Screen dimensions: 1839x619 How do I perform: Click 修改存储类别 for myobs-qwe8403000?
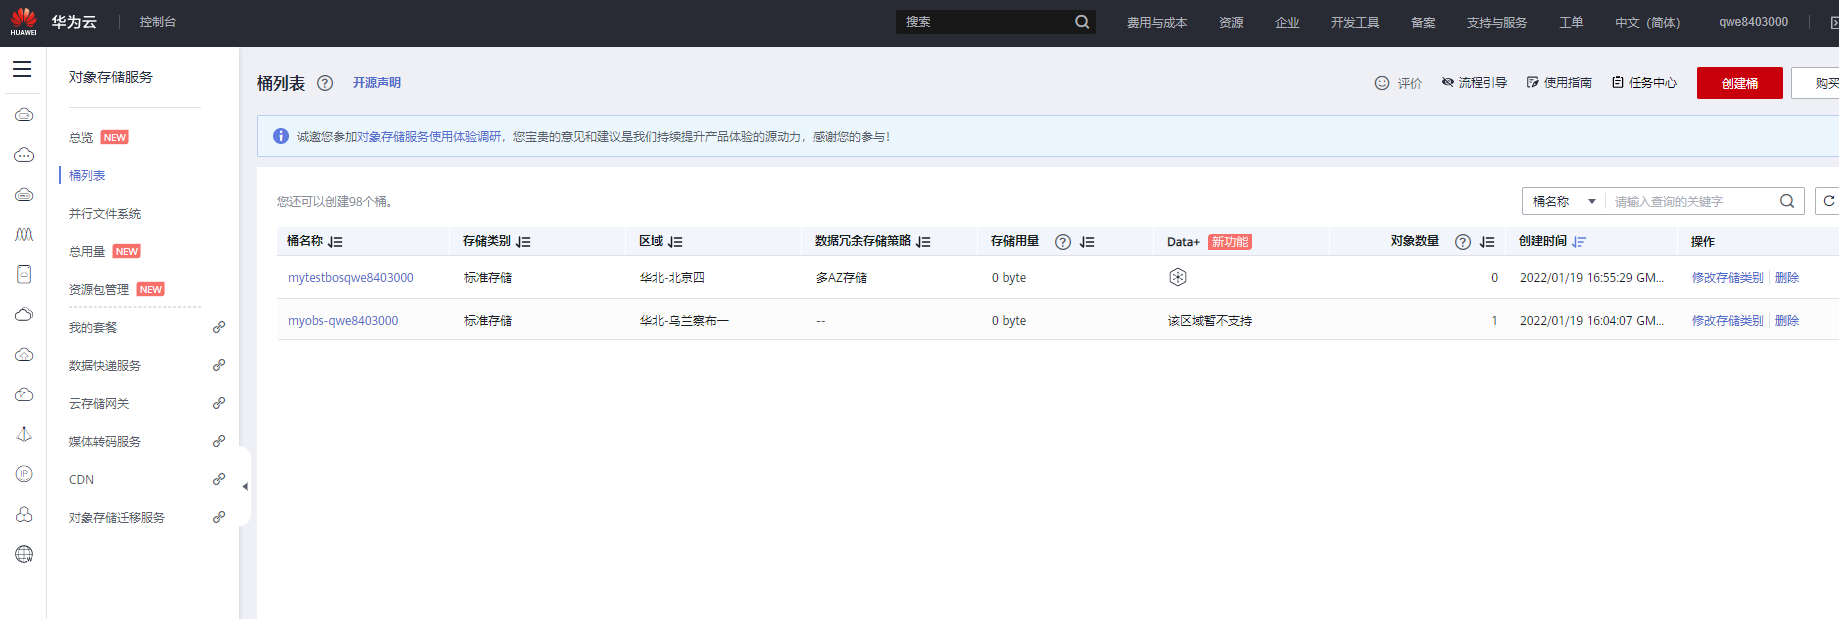(x=1728, y=320)
